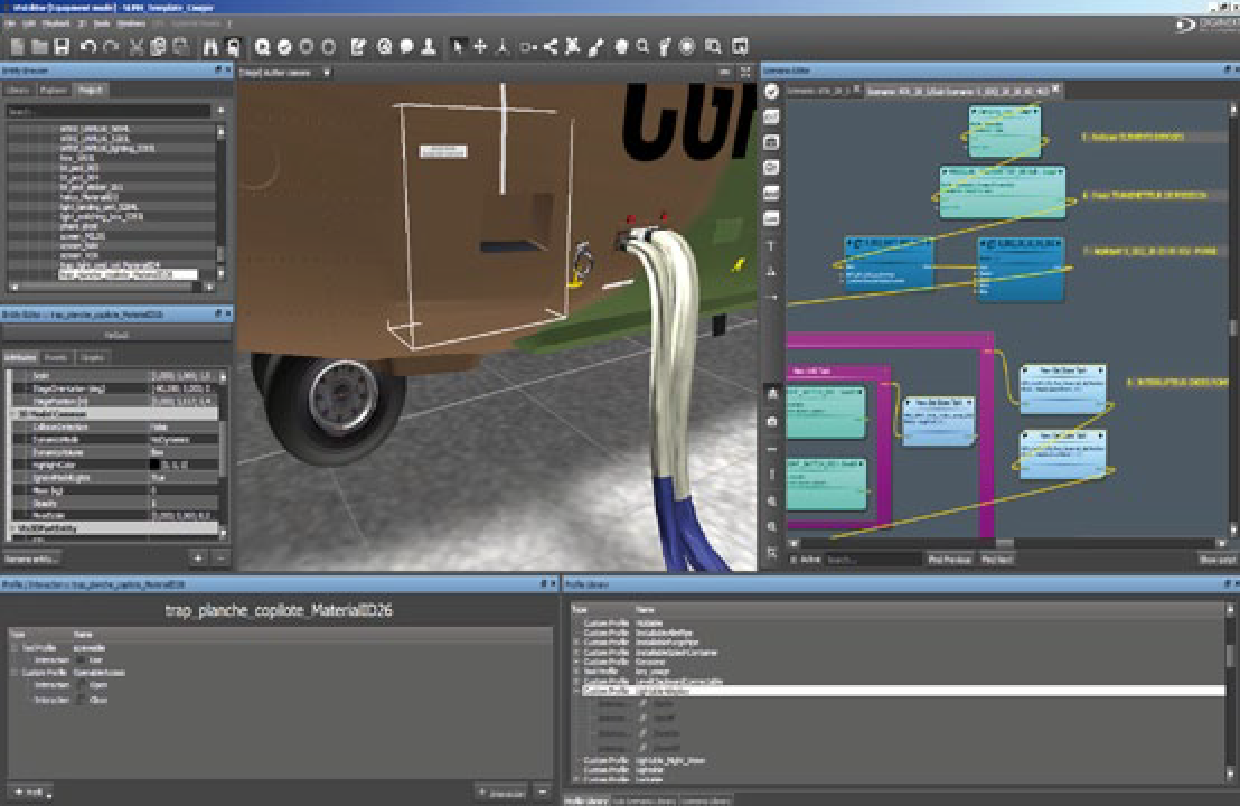Select the arrow selection tool

pos(458,46)
